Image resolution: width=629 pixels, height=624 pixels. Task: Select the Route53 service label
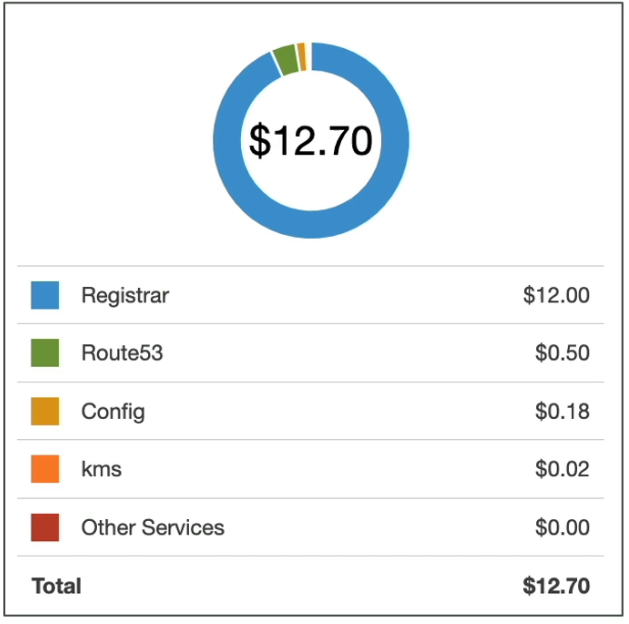coord(122,353)
